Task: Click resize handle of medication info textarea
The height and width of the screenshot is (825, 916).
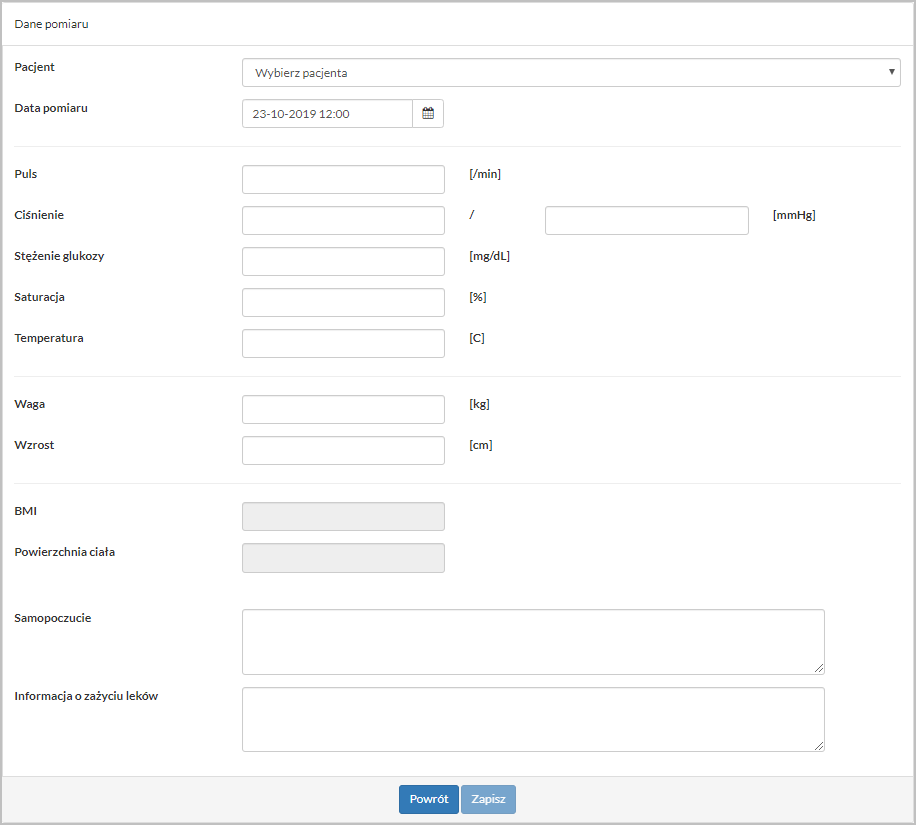Action: point(819,746)
